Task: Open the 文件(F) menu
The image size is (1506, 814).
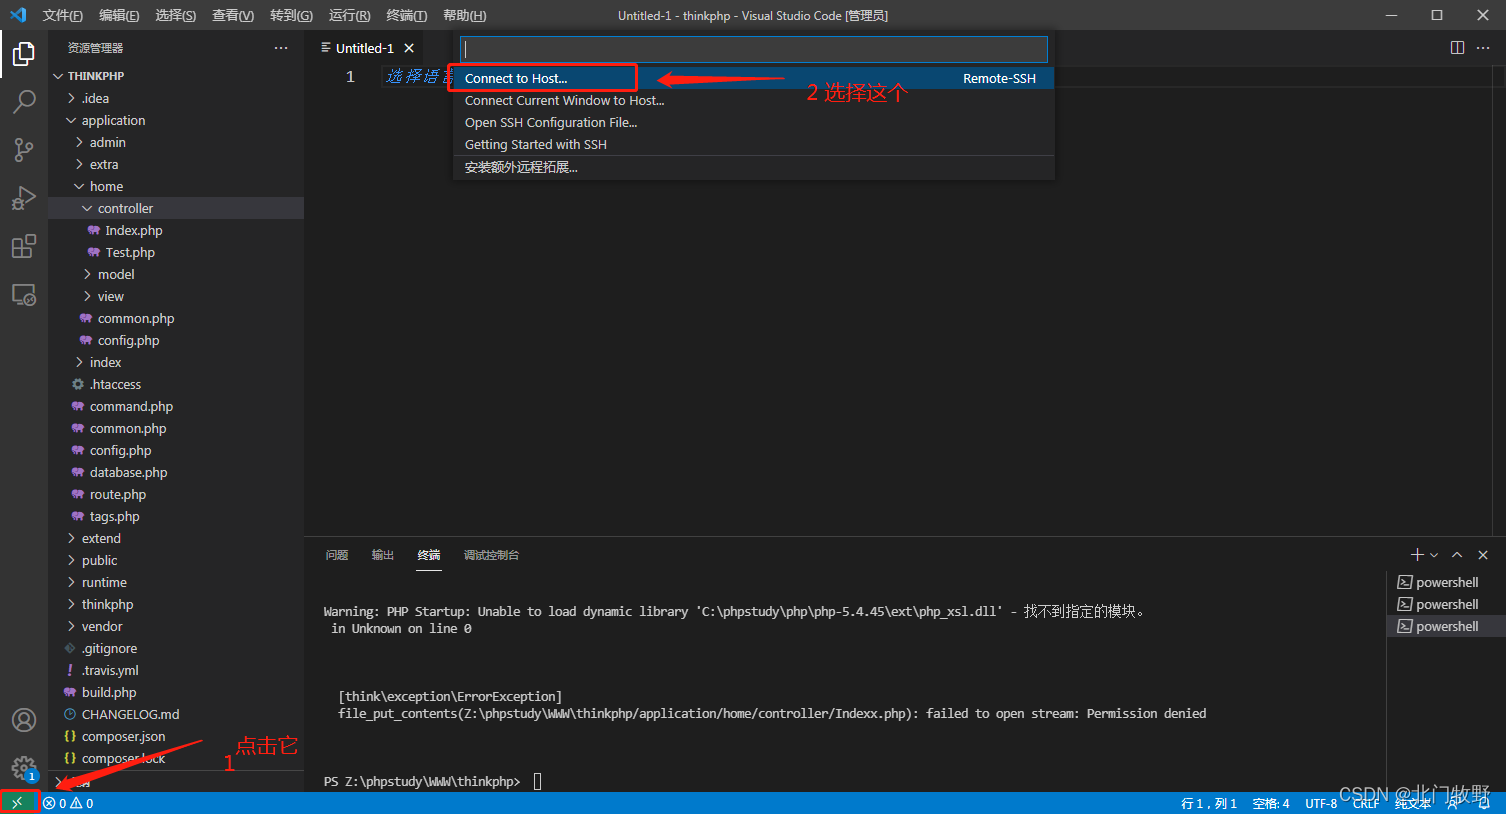Action: tap(63, 15)
